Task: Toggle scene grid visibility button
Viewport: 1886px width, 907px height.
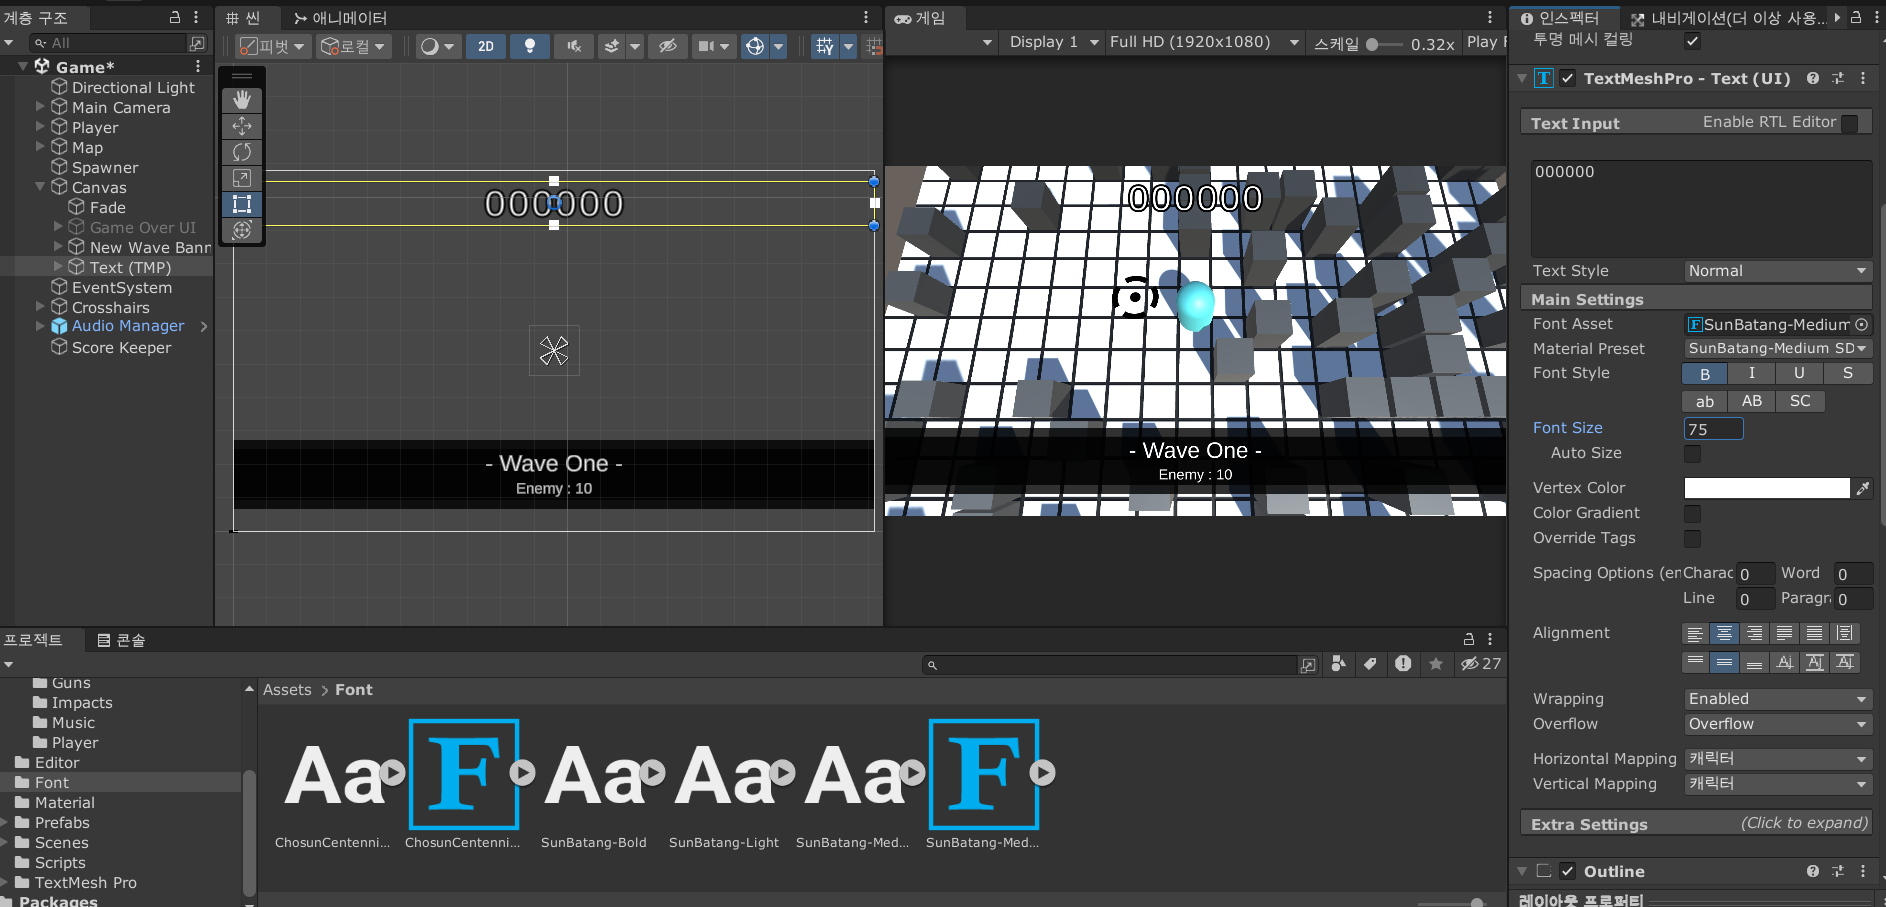Action: 824,46
